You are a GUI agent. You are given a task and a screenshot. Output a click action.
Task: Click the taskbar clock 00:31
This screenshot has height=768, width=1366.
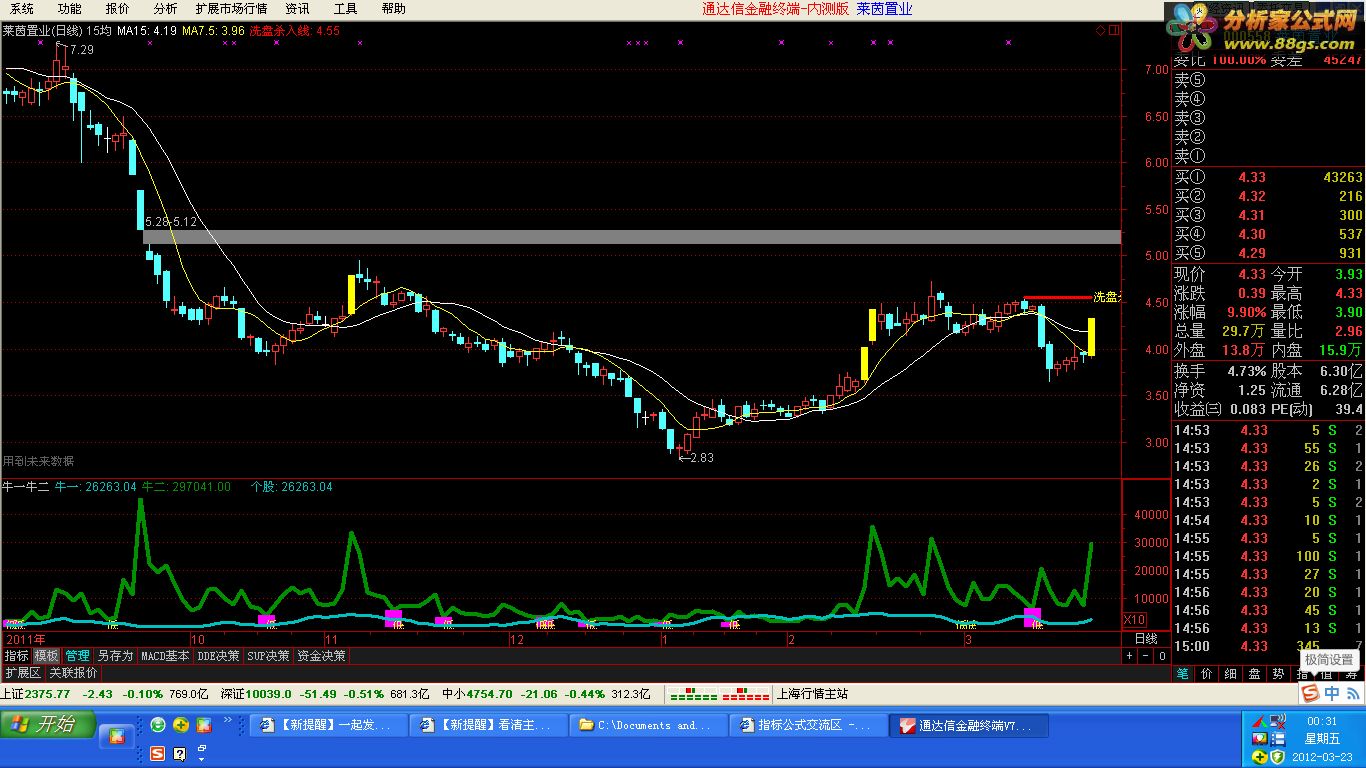point(1322,721)
